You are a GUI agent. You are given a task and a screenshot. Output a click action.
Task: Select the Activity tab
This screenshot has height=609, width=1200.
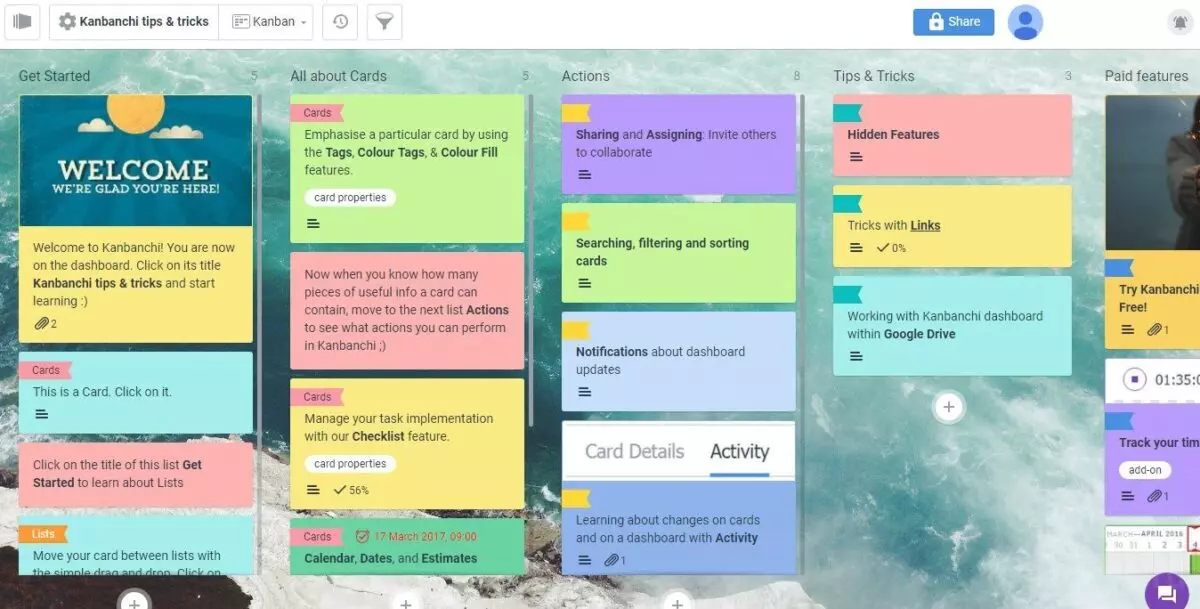(739, 451)
